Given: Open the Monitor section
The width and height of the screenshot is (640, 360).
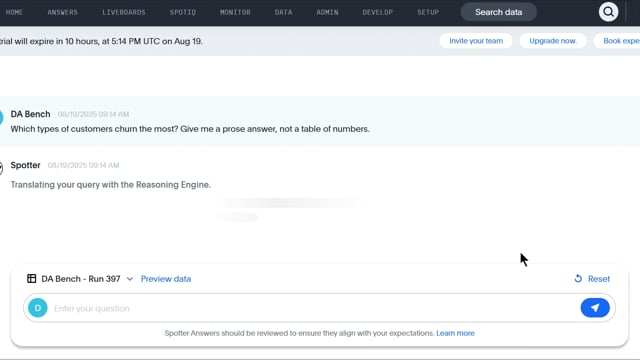Looking at the screenshot, I should coord(235,12).
